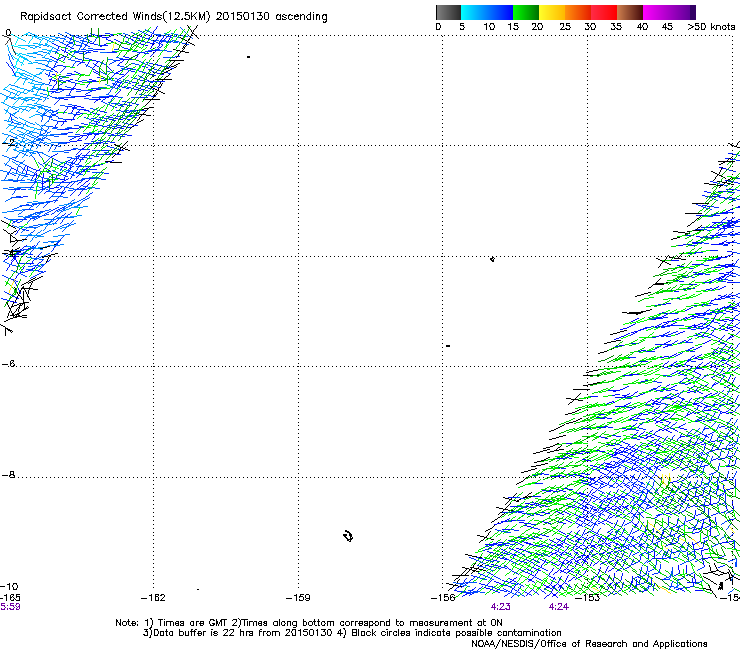Click the legend label '25'
Screen dimensions: 740x650
tap(565, 26)
